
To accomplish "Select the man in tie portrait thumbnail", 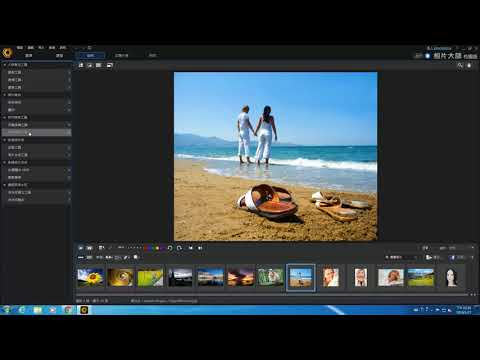I will pyautogui.click(x=361, y=278).
